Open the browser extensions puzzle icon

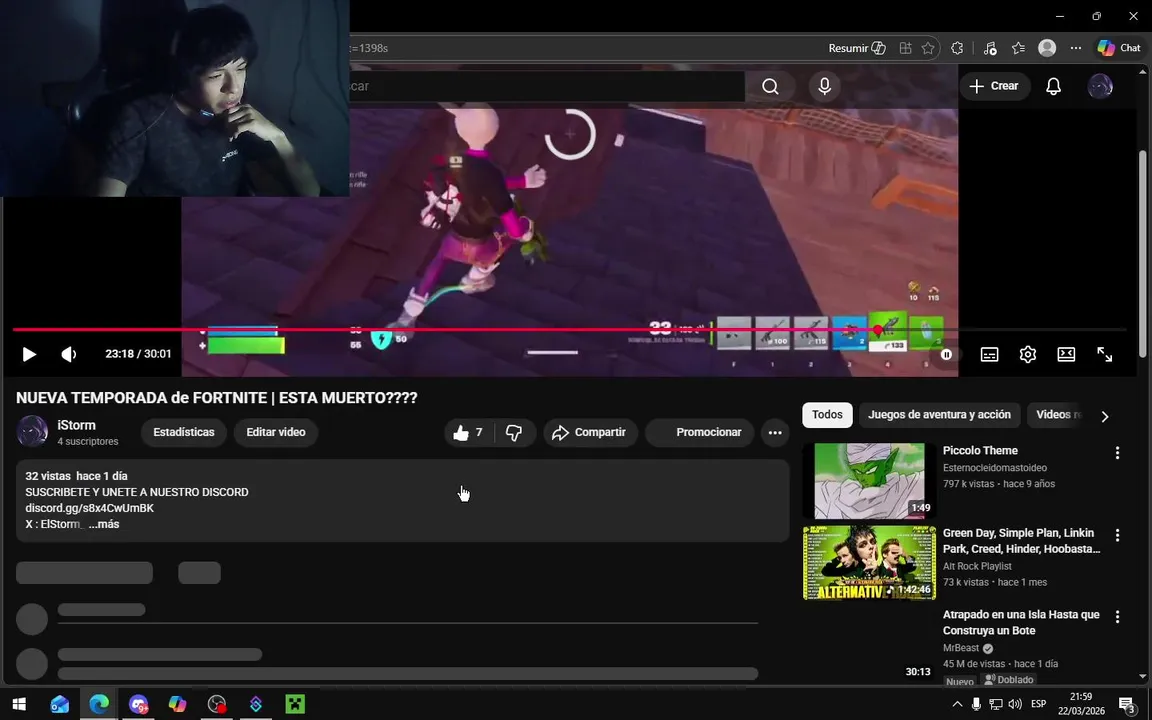(957, 48)
